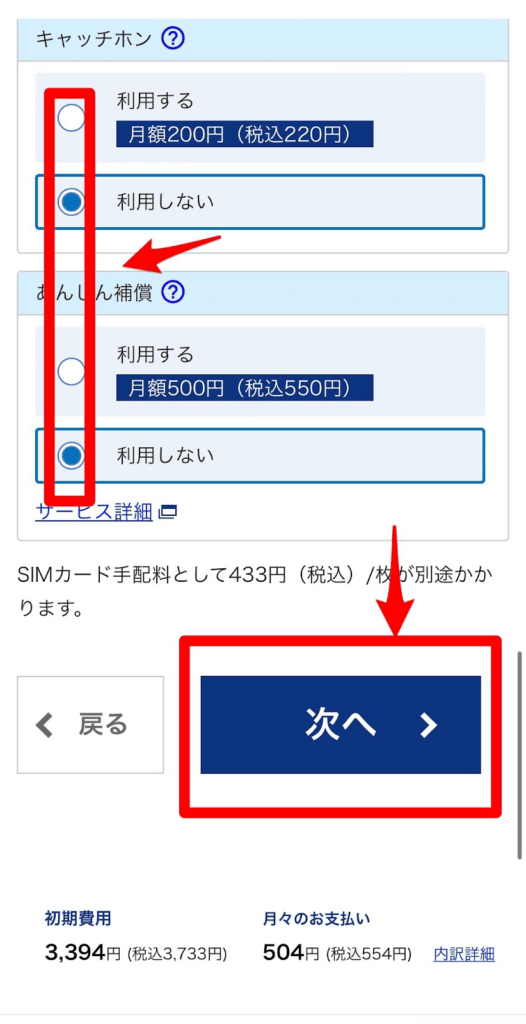The width and height of the screenshot is (526, 1024).
Task: Click the 月額500円（税込550円） price label
Action: pyautogui.click(x=244, y=387)
